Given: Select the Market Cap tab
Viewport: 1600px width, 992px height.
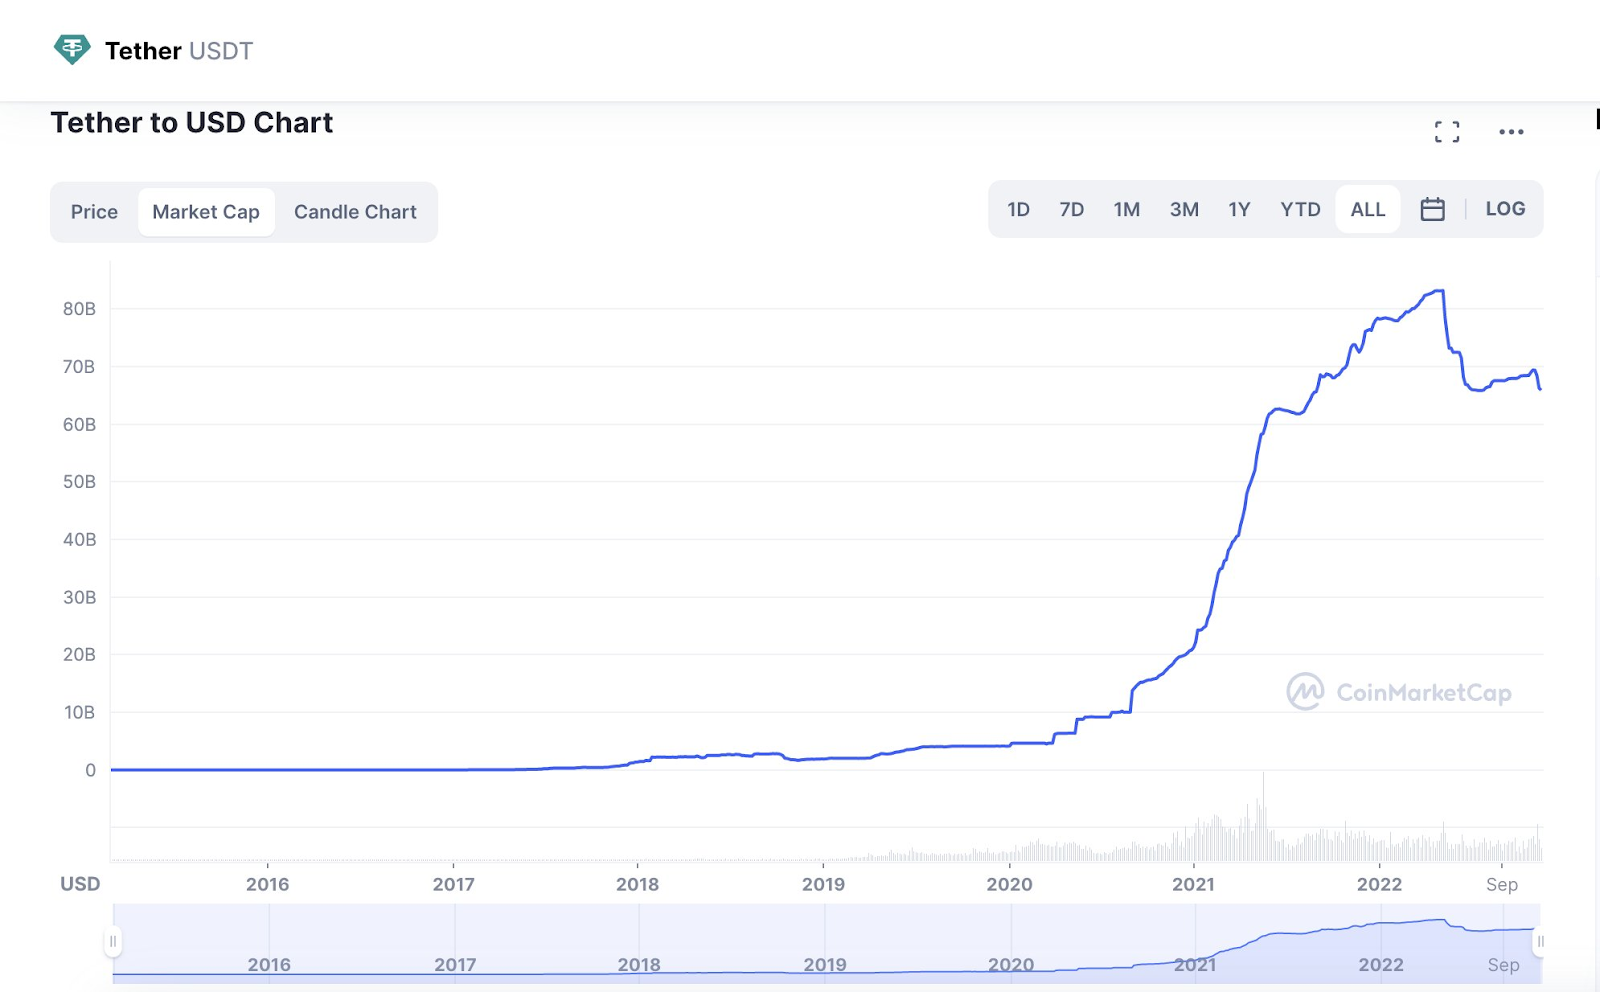Looking at the screenshot, I should pos(206,212).
